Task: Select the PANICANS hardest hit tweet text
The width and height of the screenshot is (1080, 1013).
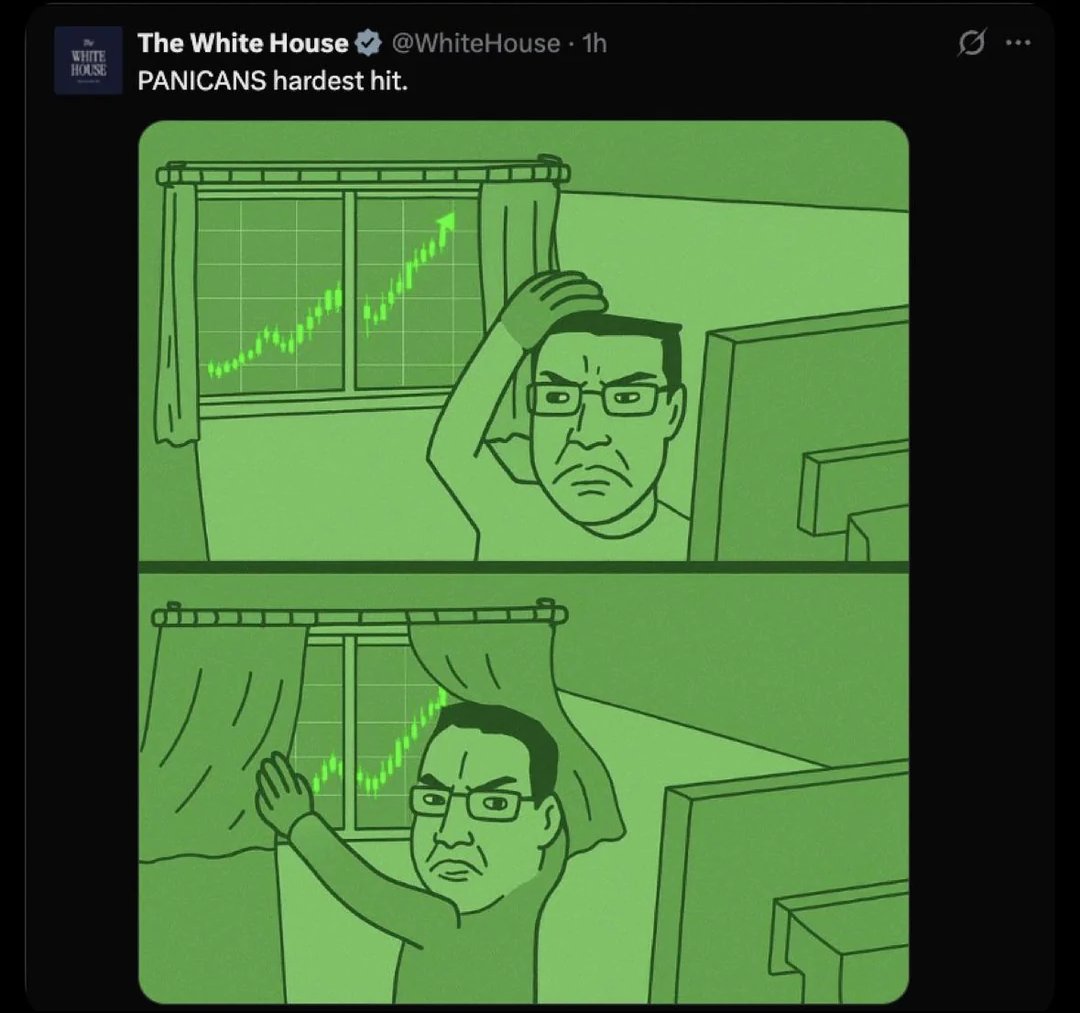Action: pos(273,81)
